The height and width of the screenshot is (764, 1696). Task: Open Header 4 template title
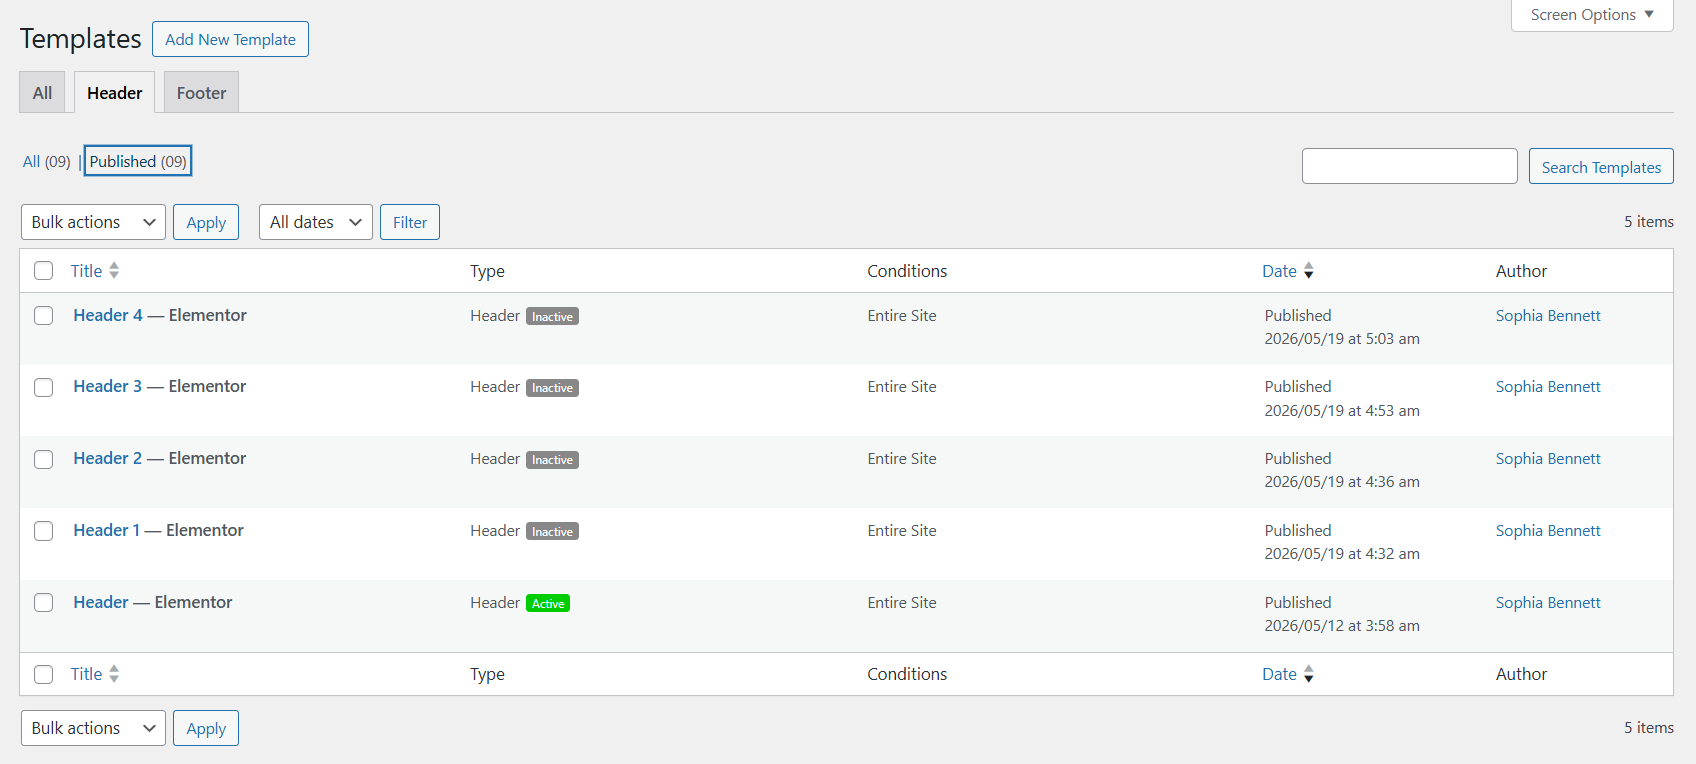(x=108, y=315)
